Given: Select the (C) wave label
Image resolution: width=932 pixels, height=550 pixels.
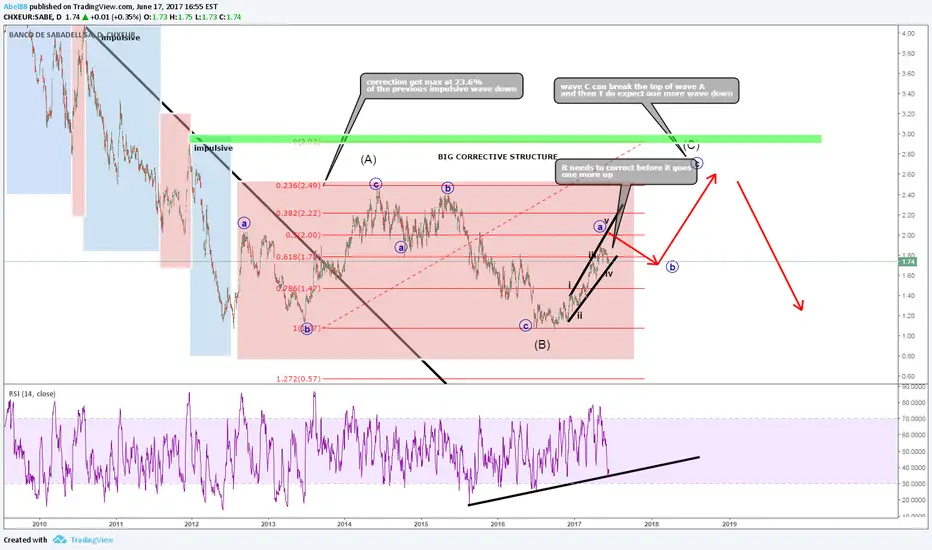Looking at the screenshot, I should point(691,145).
